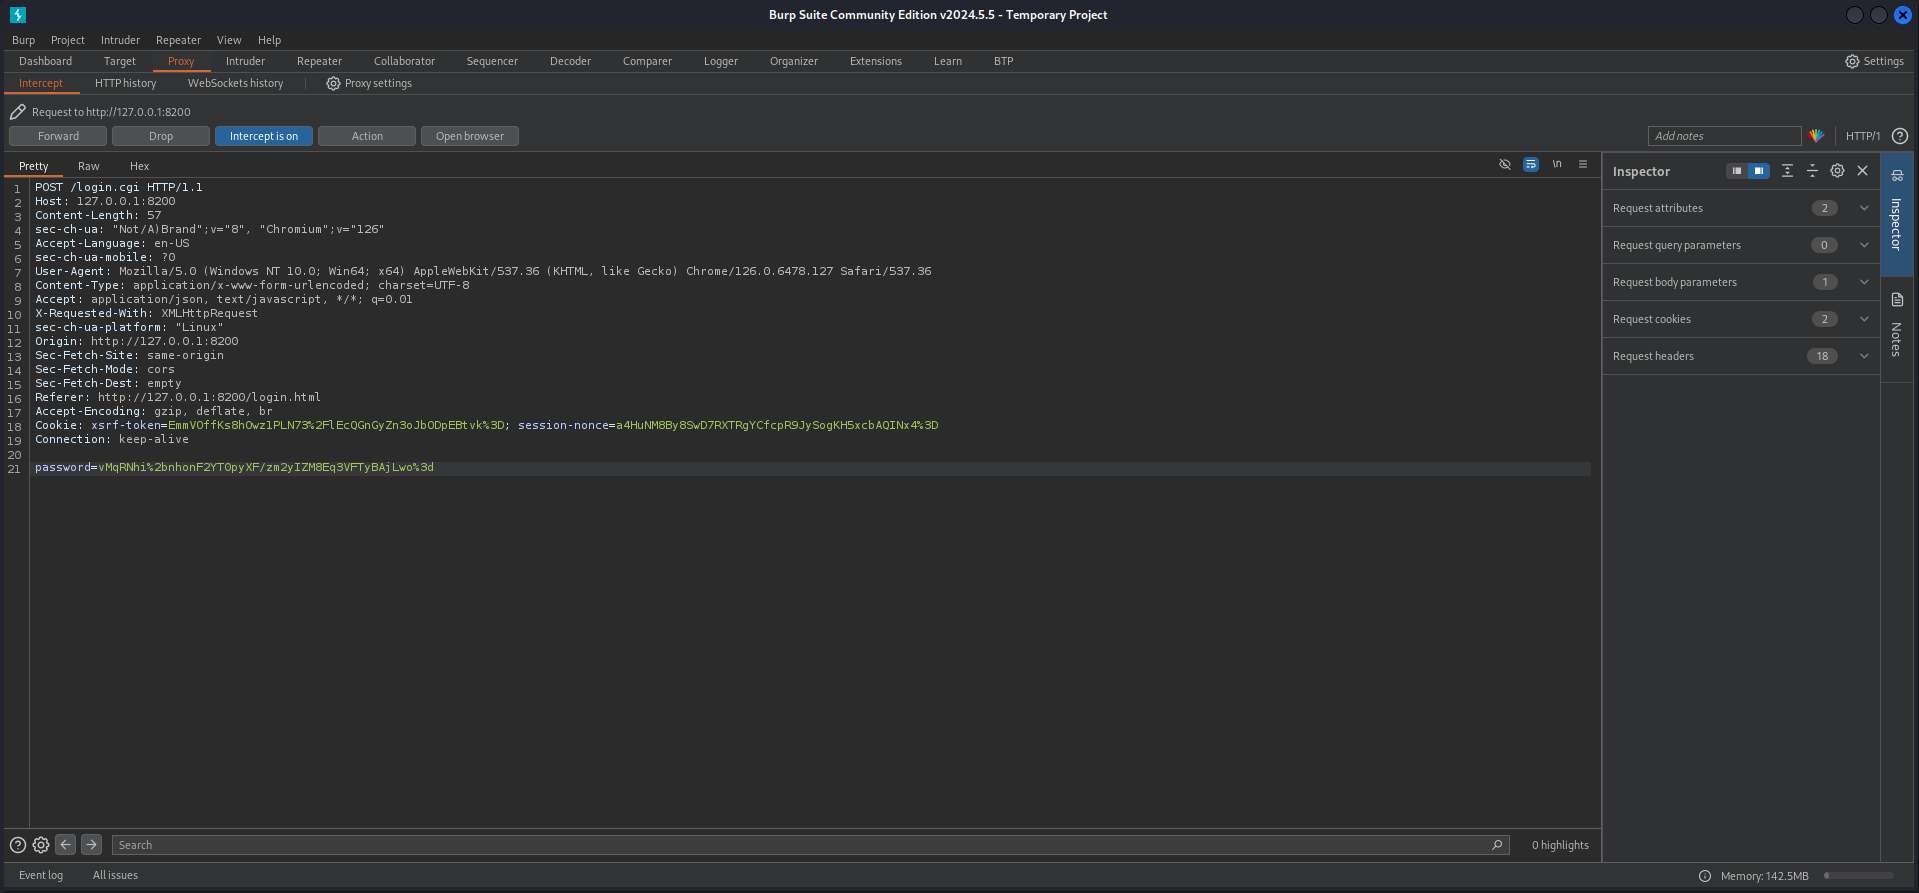Image resolution: width=1919 pixels, height=893 pixels.
Task: Forward the intercepted request
Action: (x=58, y=136)
